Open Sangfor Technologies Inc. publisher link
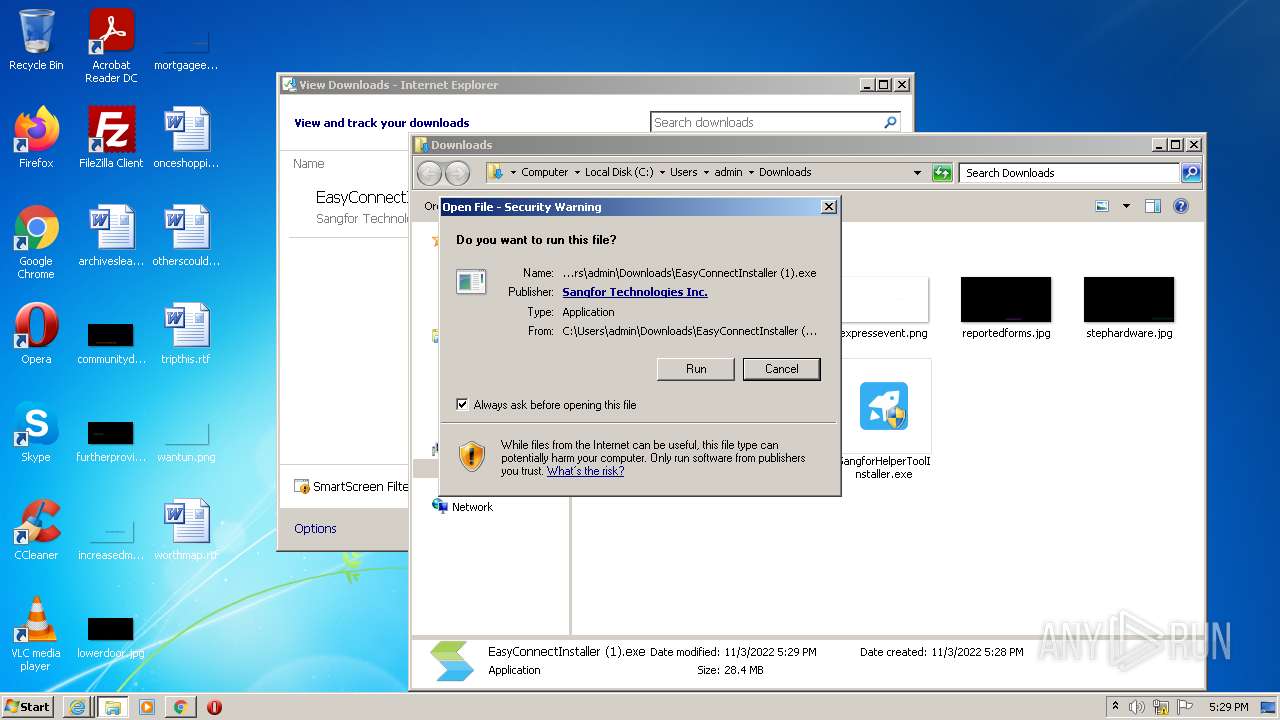This screenshot has height=720, width=1280. [x=635, y=292]
